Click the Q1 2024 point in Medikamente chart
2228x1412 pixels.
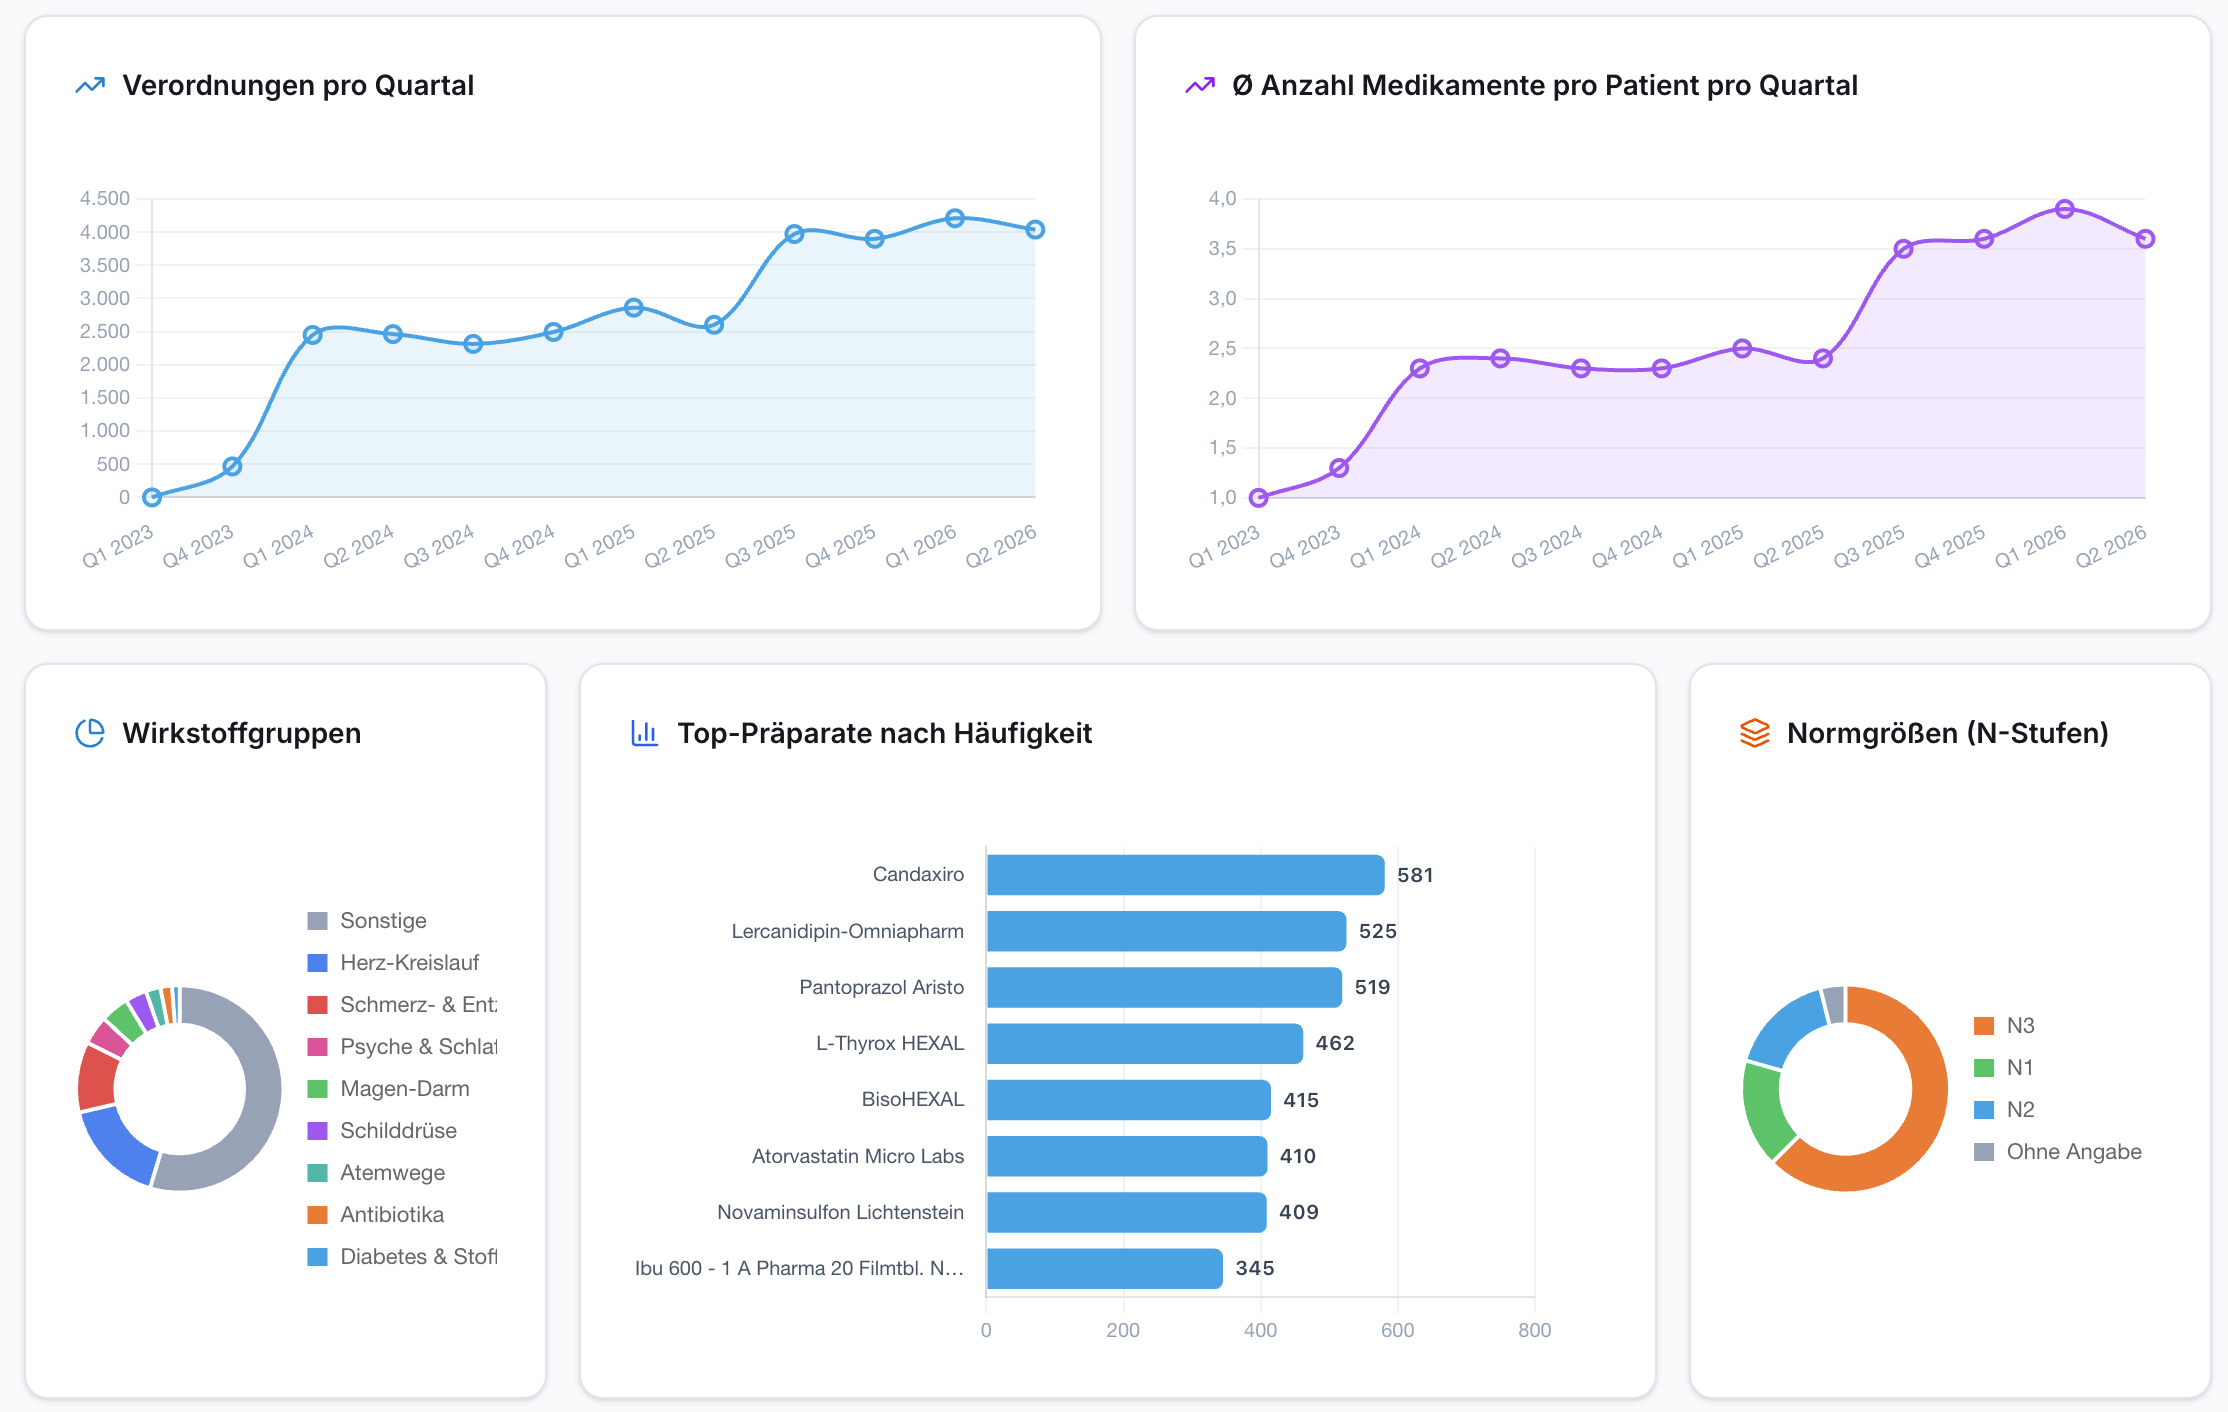(x=1420, y=368)
